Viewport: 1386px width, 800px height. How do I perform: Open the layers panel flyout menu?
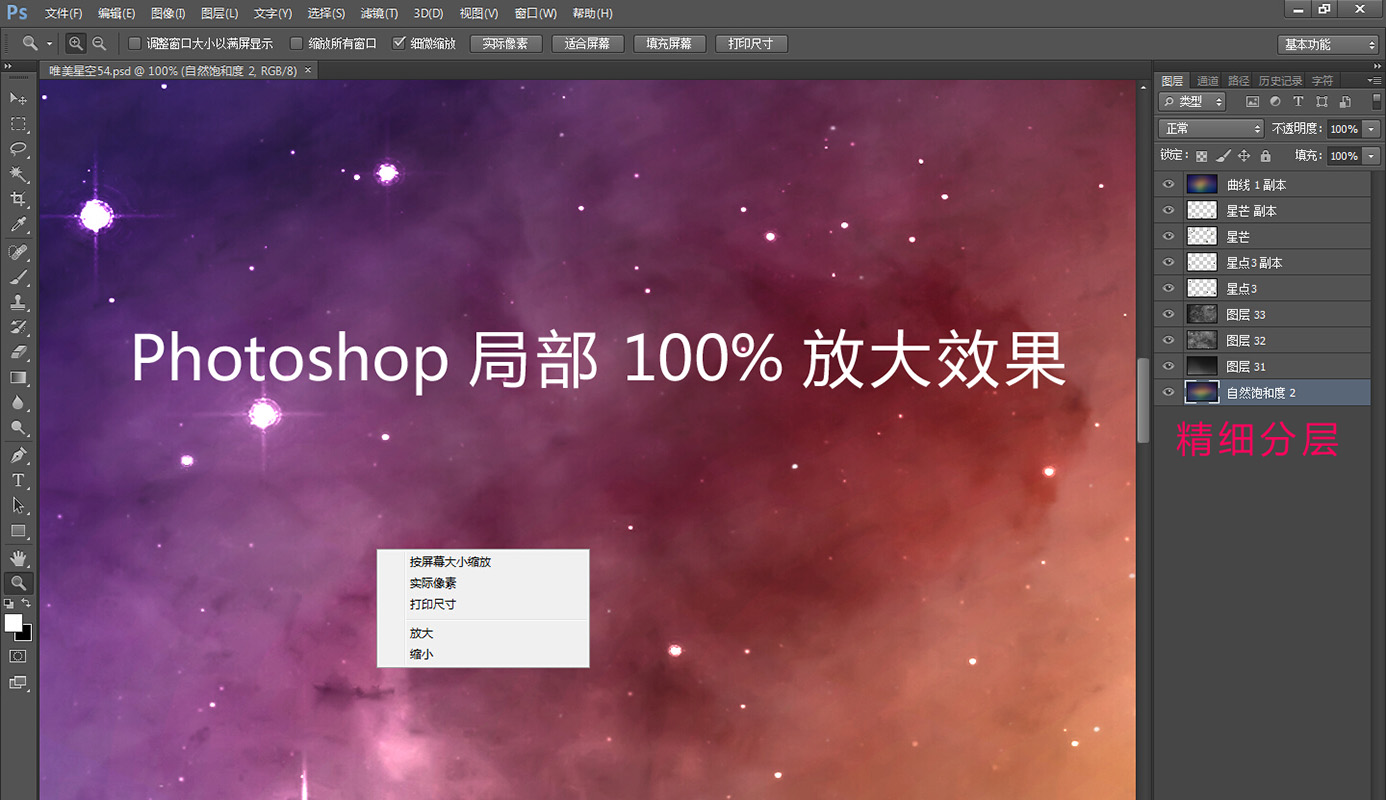1373,80
